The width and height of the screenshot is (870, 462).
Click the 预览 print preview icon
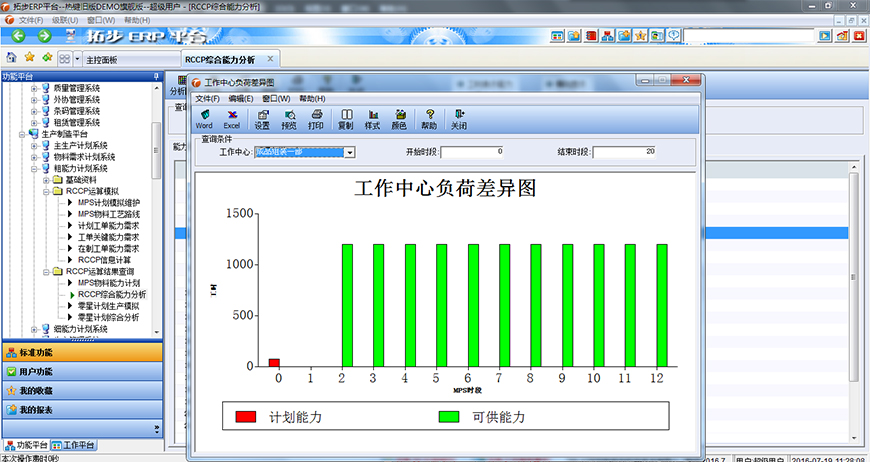coord(289,119)
